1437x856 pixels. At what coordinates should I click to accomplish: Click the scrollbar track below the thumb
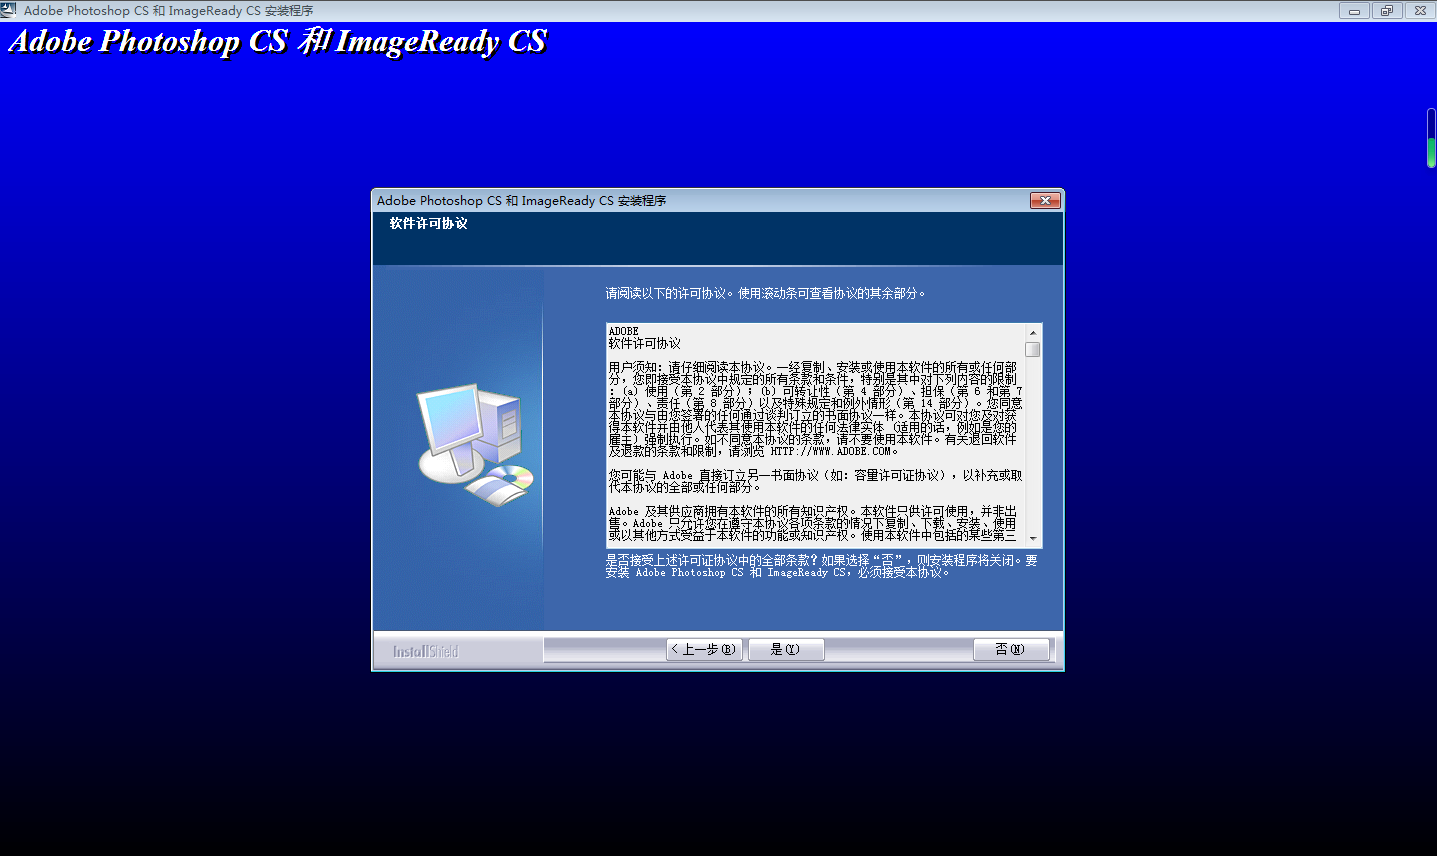[1032, 450]
